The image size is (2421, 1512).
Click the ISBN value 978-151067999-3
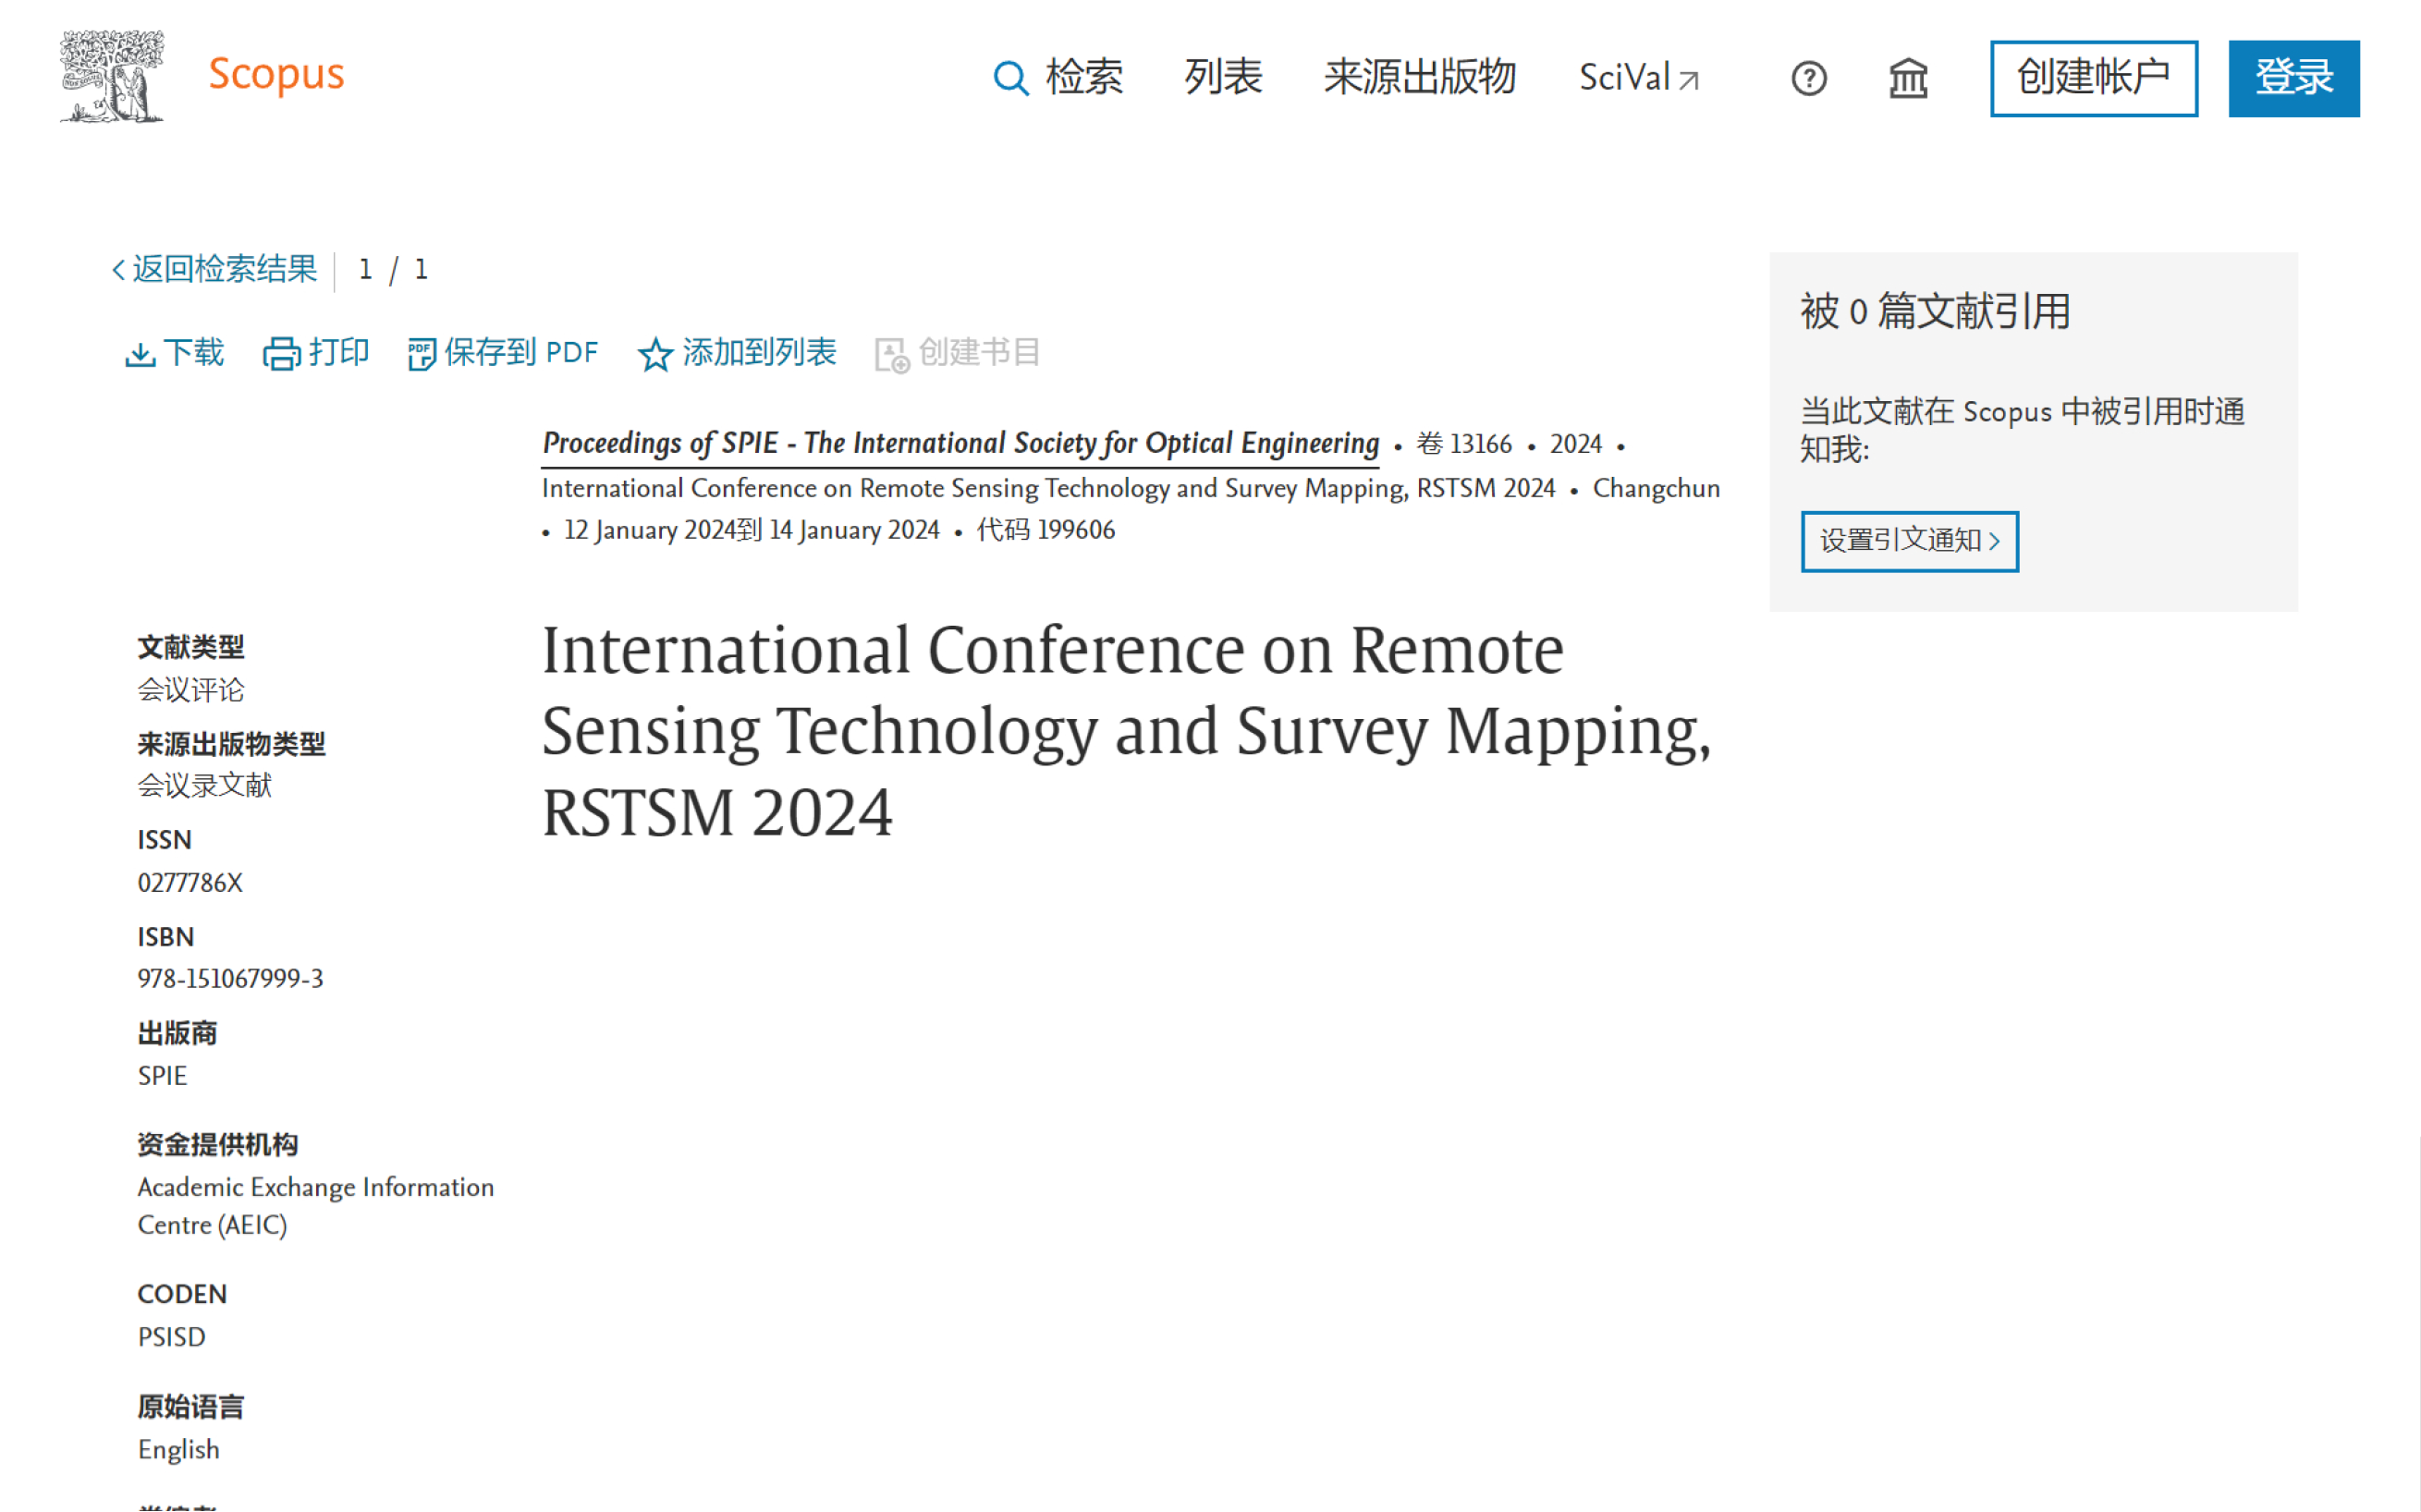tap(230, 979)
